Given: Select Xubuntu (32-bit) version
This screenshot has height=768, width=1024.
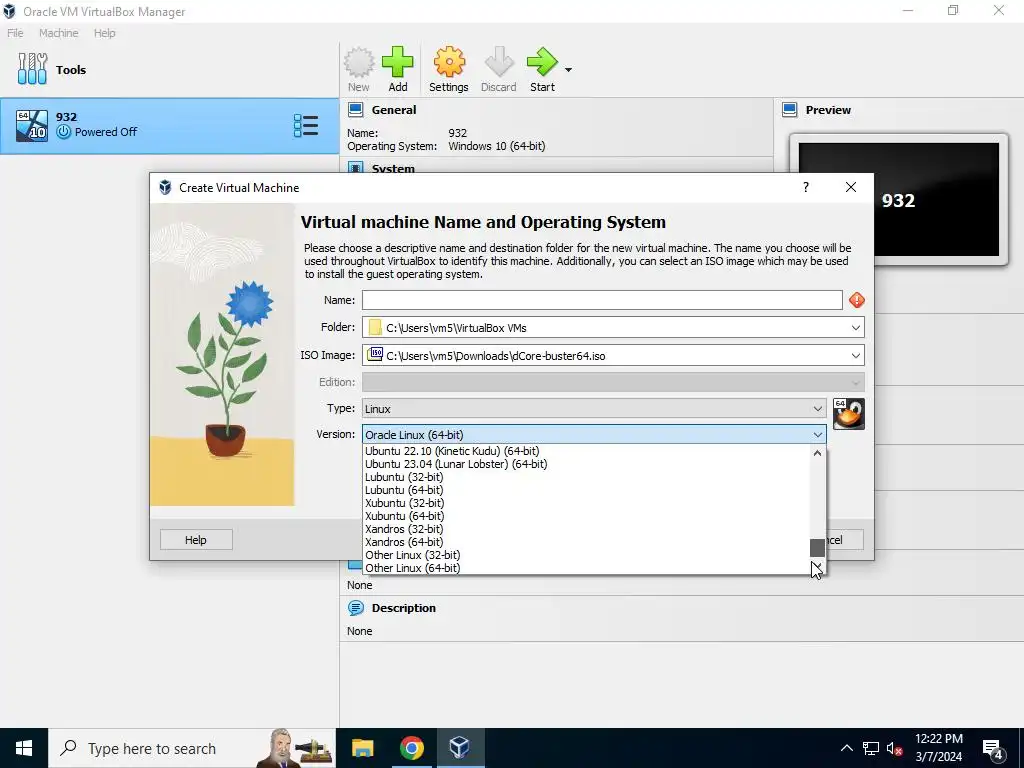Looking at the screenshot, I should pos(404,503).
